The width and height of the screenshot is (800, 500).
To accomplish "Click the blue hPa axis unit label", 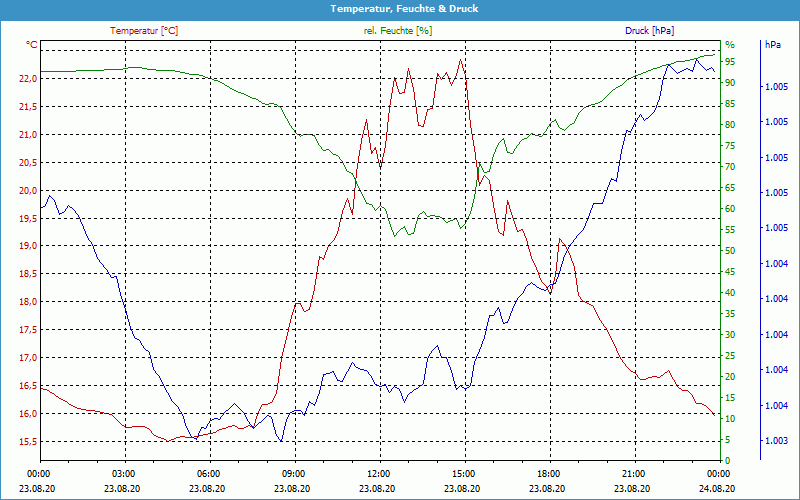I will click(772, 45).
